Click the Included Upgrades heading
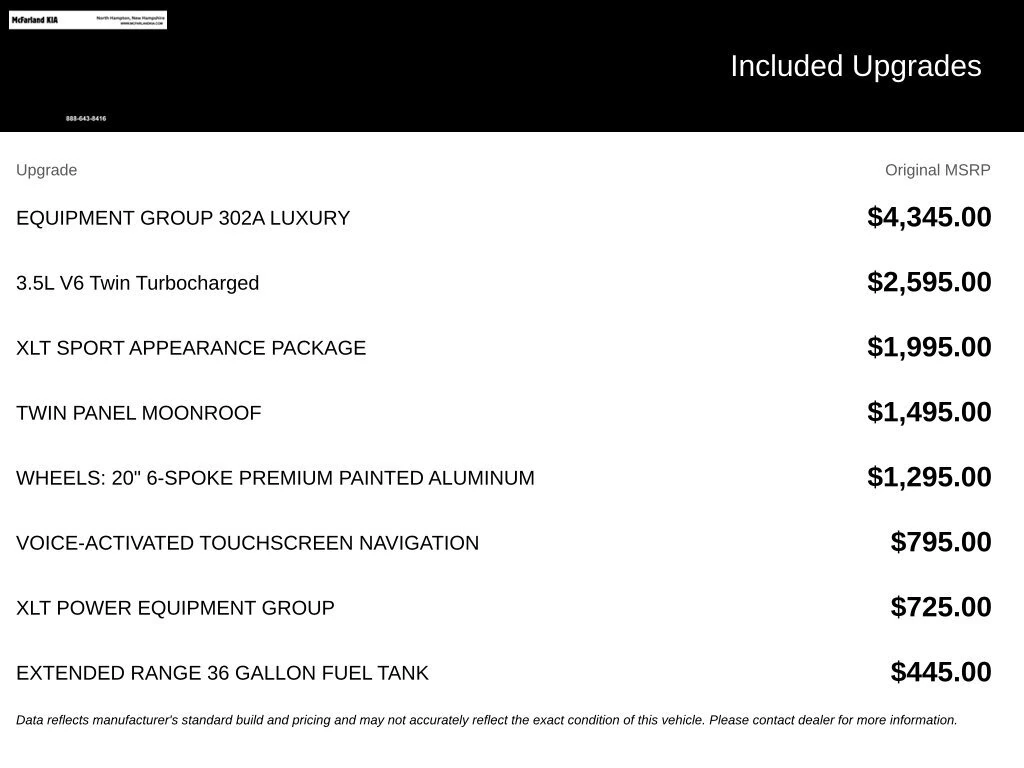 [x=856, y=67]
